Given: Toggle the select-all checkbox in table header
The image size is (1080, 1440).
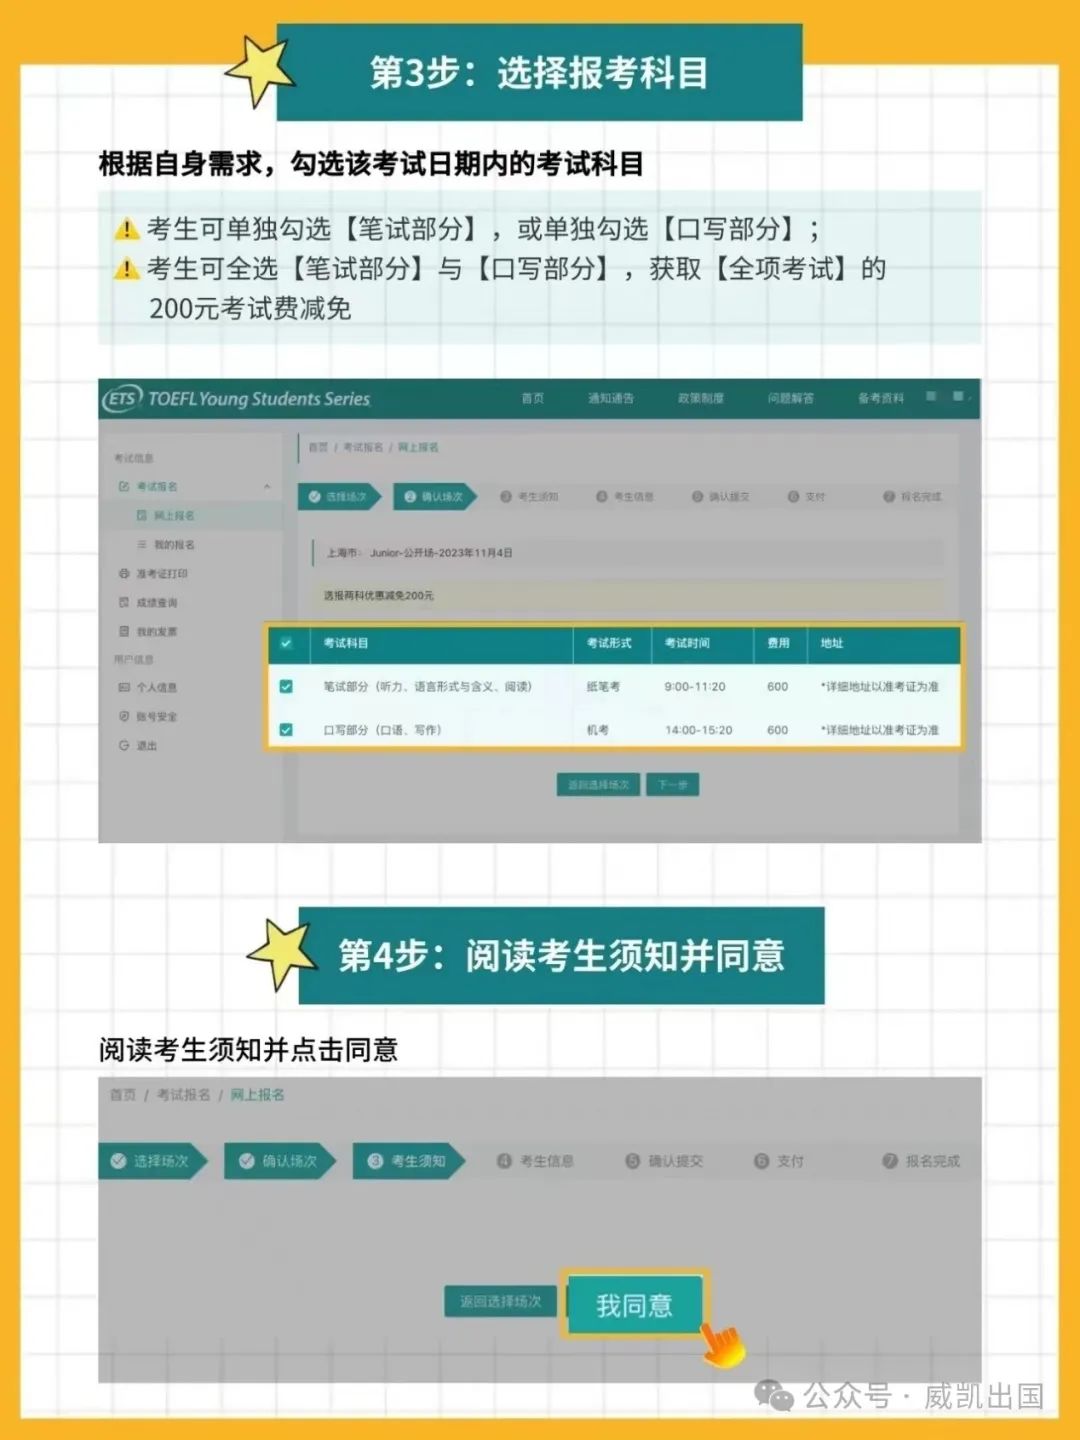Looking at the screenshot, I should (286, 643).
